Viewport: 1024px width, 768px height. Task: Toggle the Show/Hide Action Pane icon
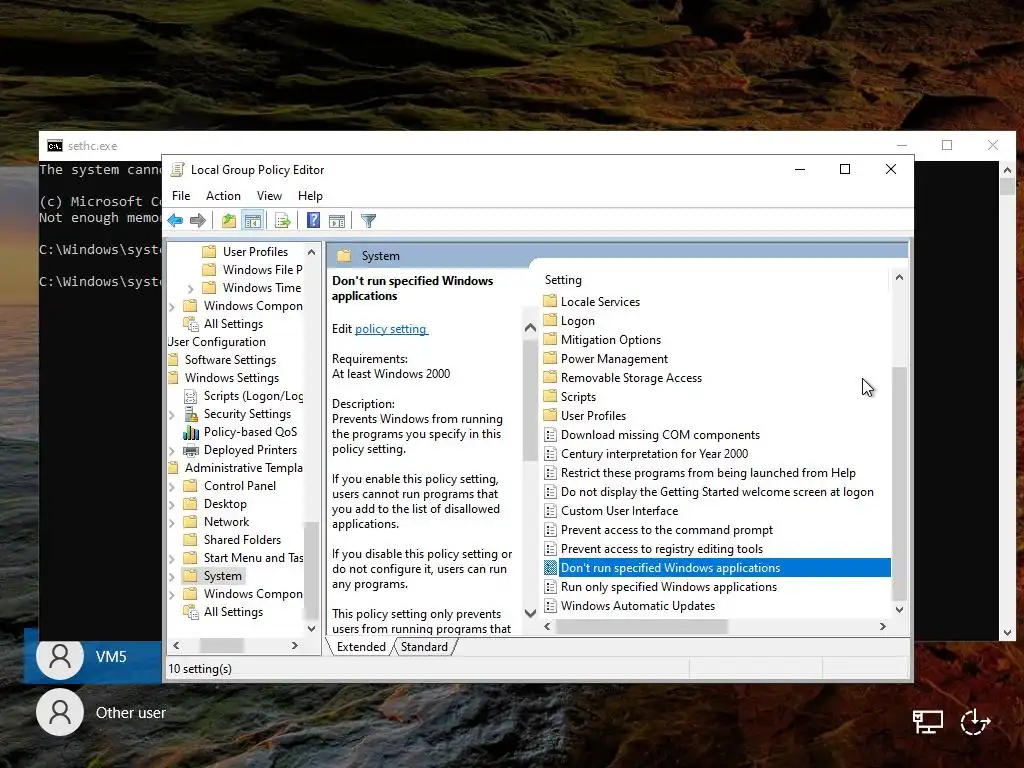point(337,221)
